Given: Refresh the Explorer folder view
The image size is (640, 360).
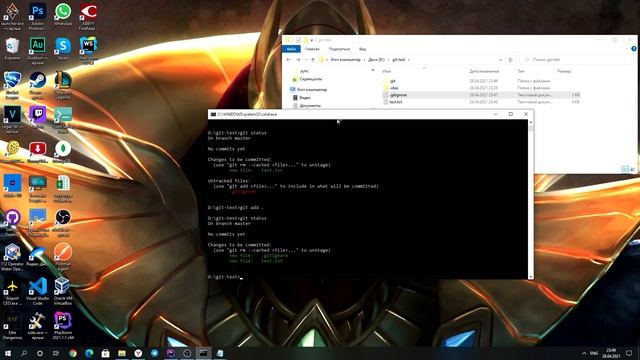Looking at the screenshot, I should [510, 60].
